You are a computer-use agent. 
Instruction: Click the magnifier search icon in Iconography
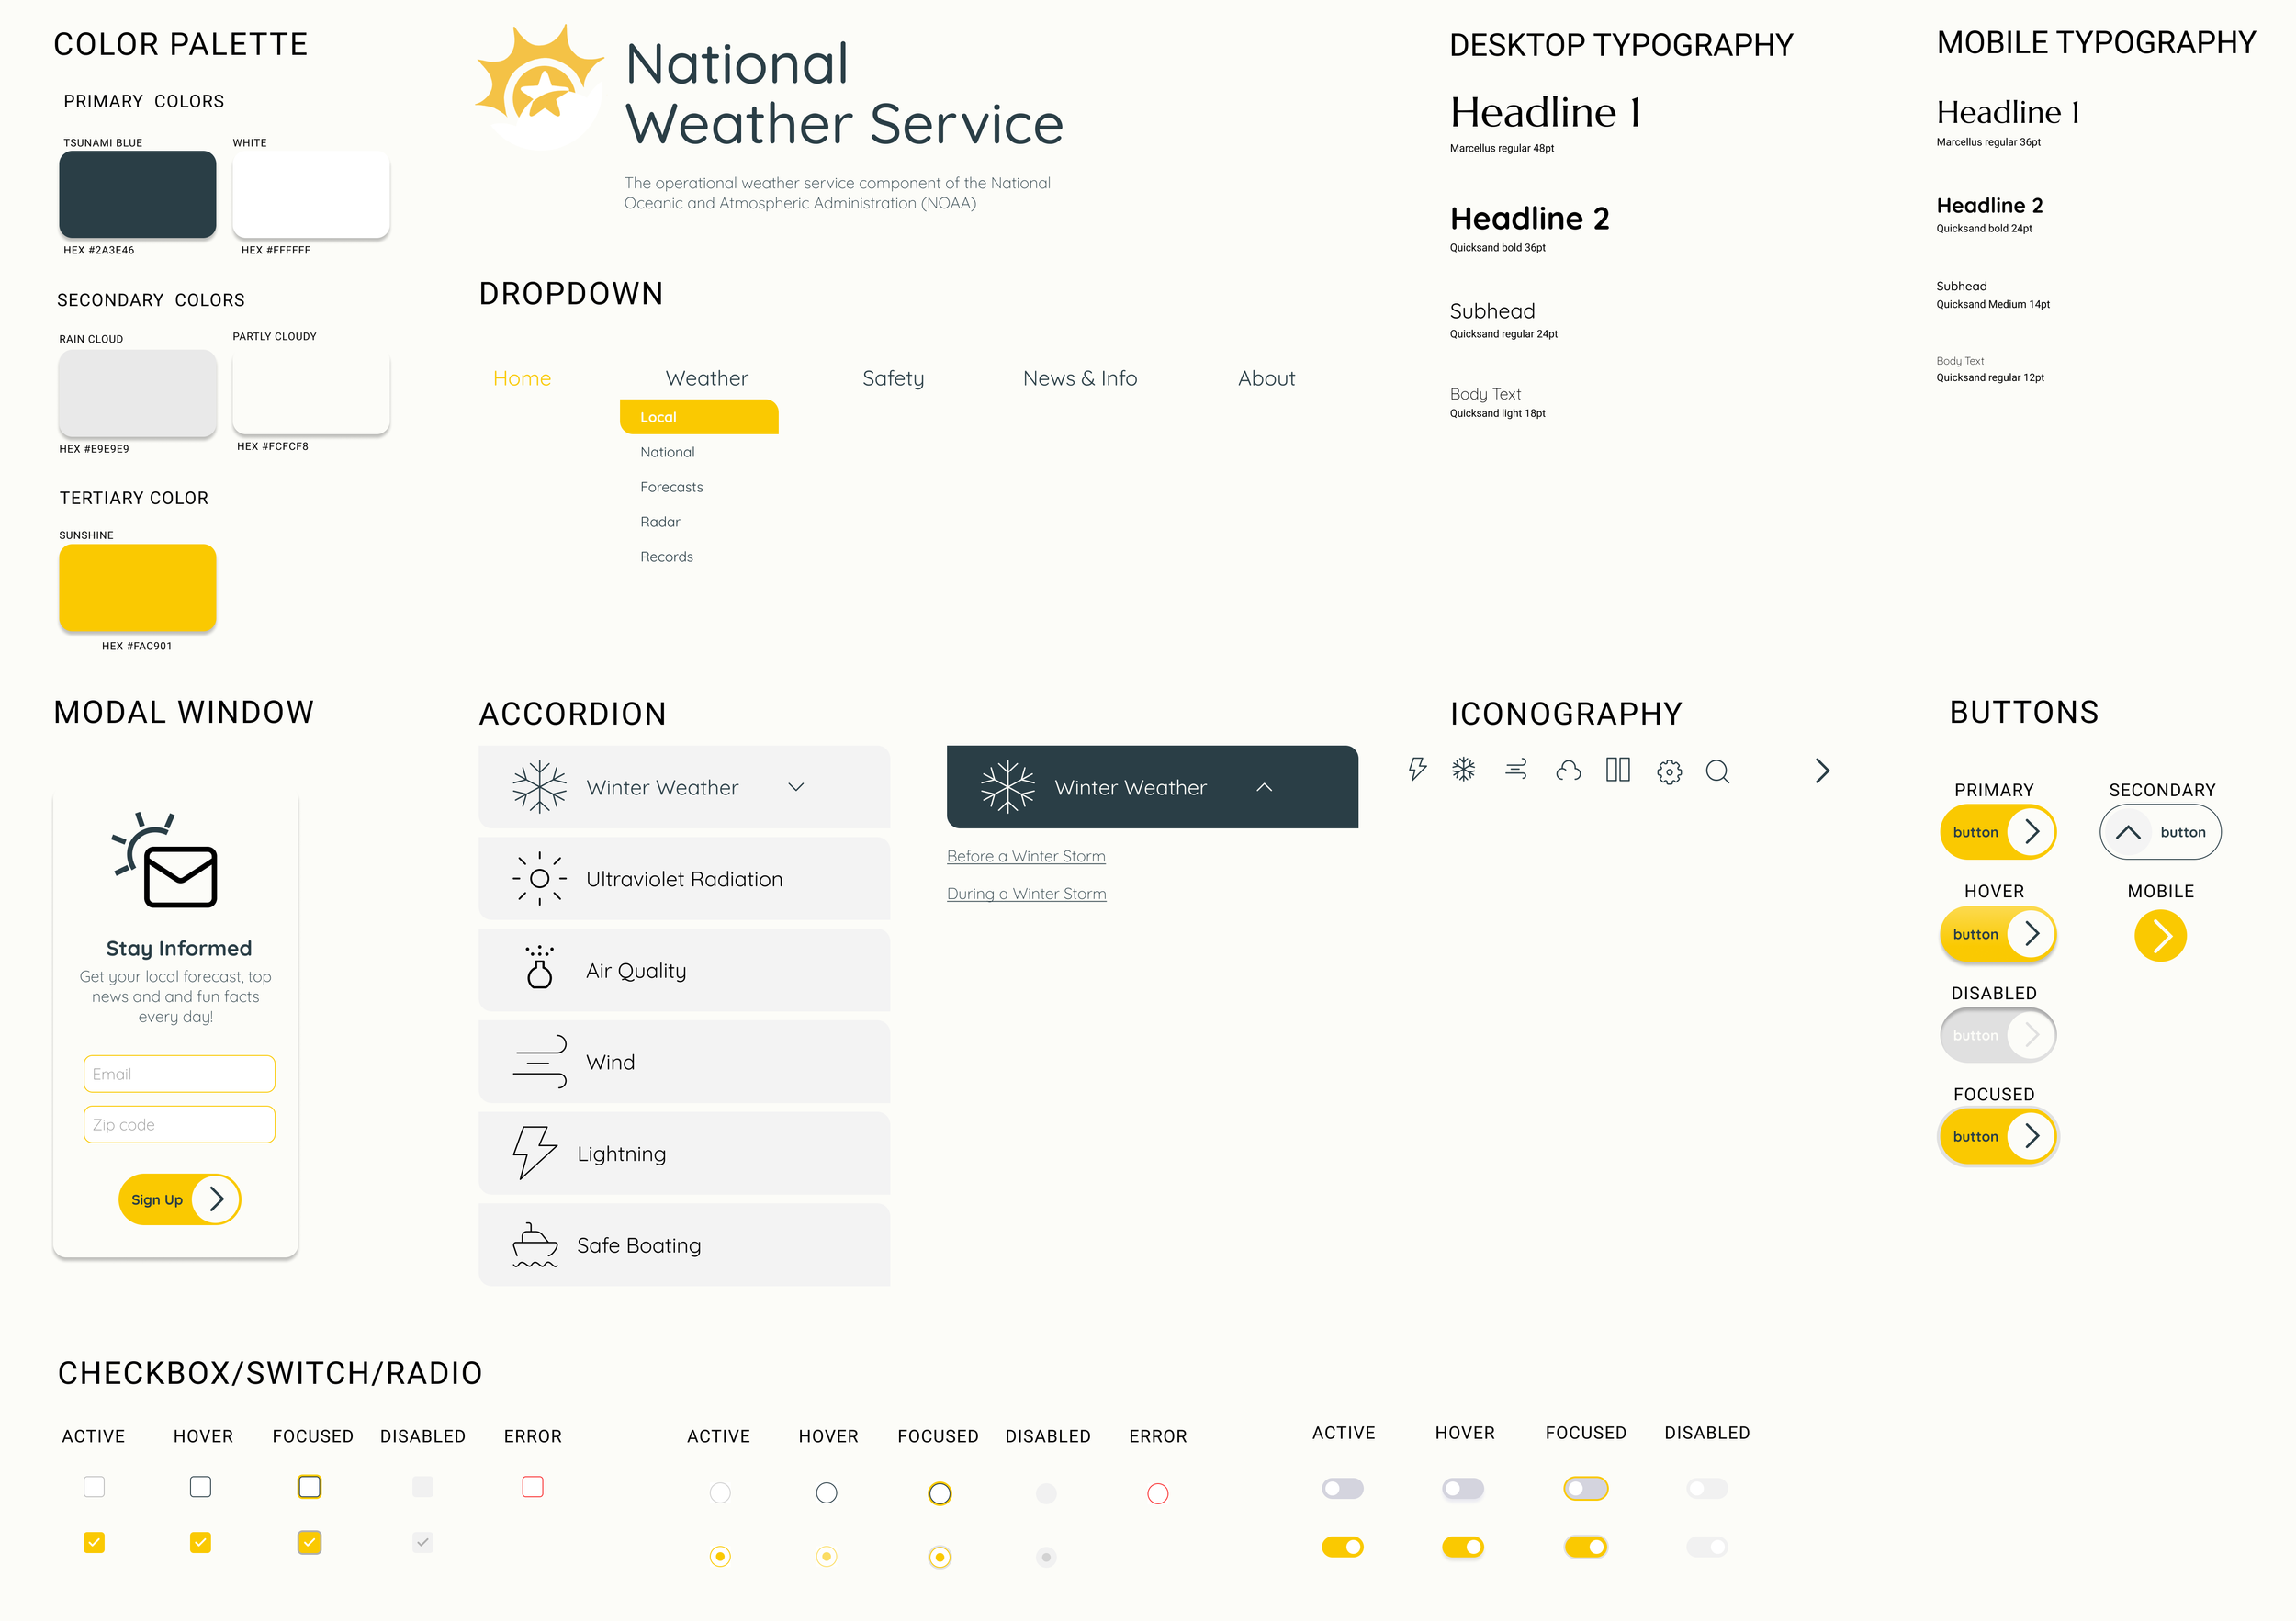1718,771
